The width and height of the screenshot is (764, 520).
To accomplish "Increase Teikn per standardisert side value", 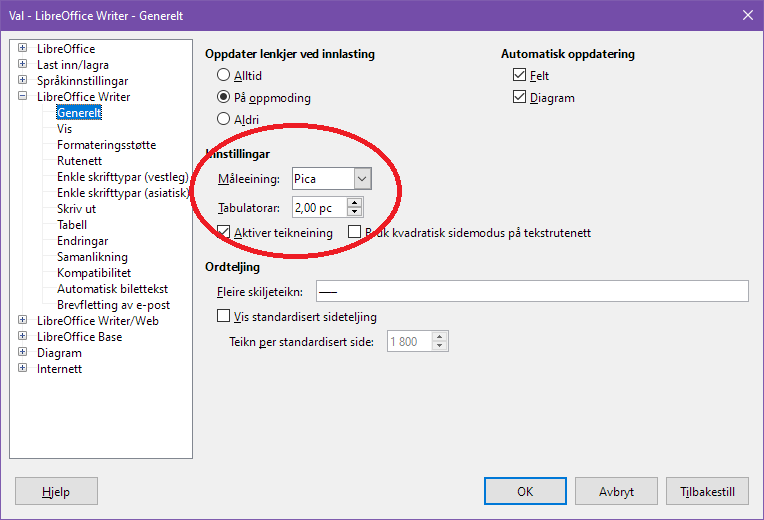I will pos(439,336).
